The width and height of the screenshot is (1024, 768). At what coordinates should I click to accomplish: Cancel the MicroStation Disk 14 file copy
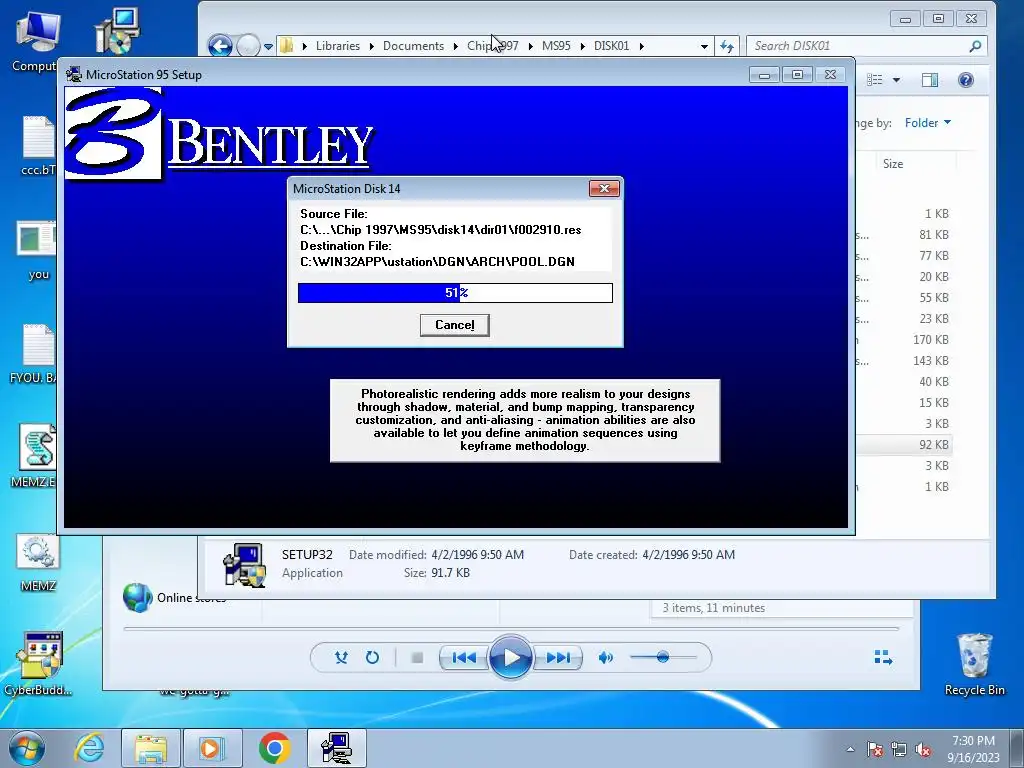[x=455, y=325]
